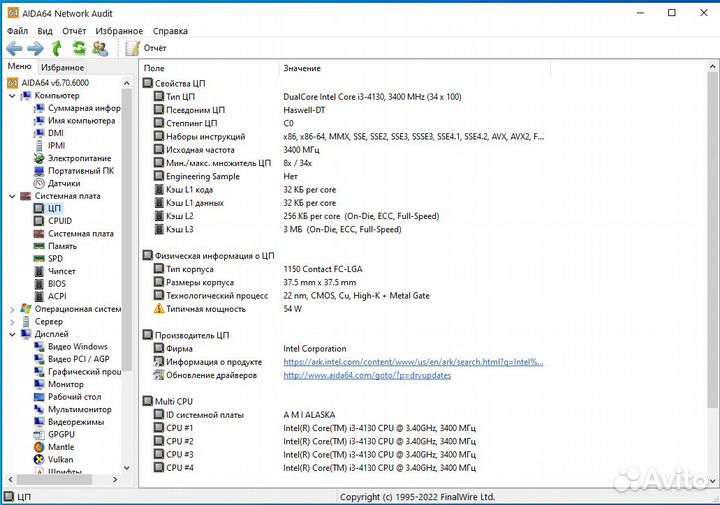720x505 pixels.
Task: Switch to the Избранное sidebar tab
Action: point(62,67)
